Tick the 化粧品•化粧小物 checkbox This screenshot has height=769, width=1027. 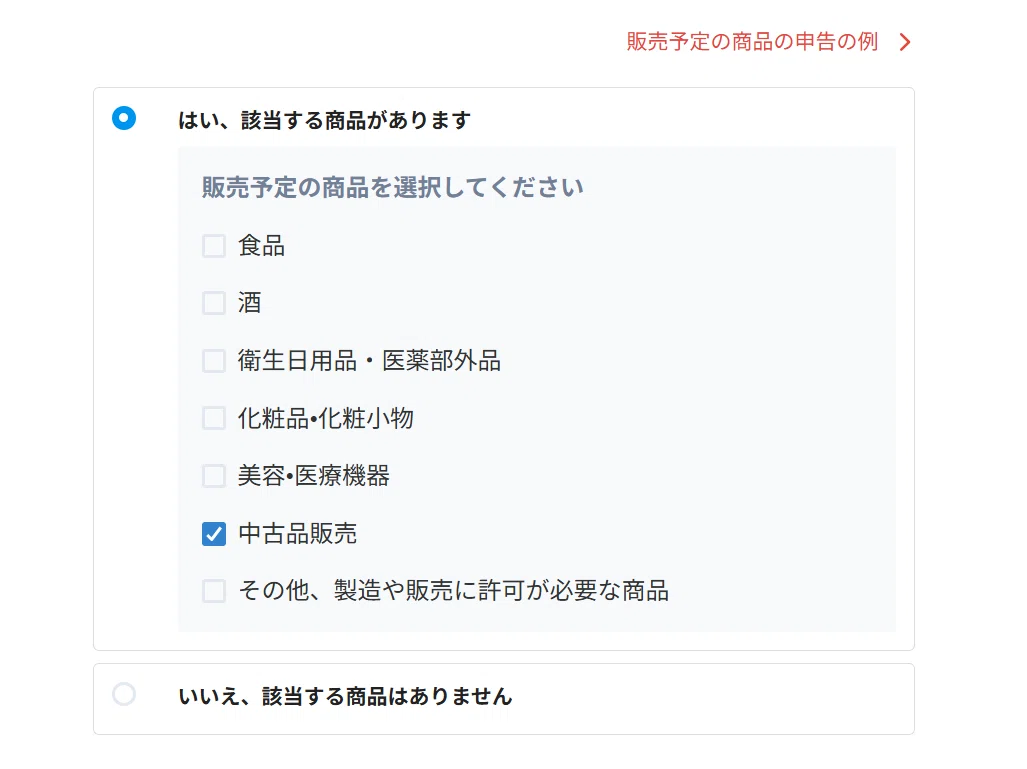coord(214,418)
